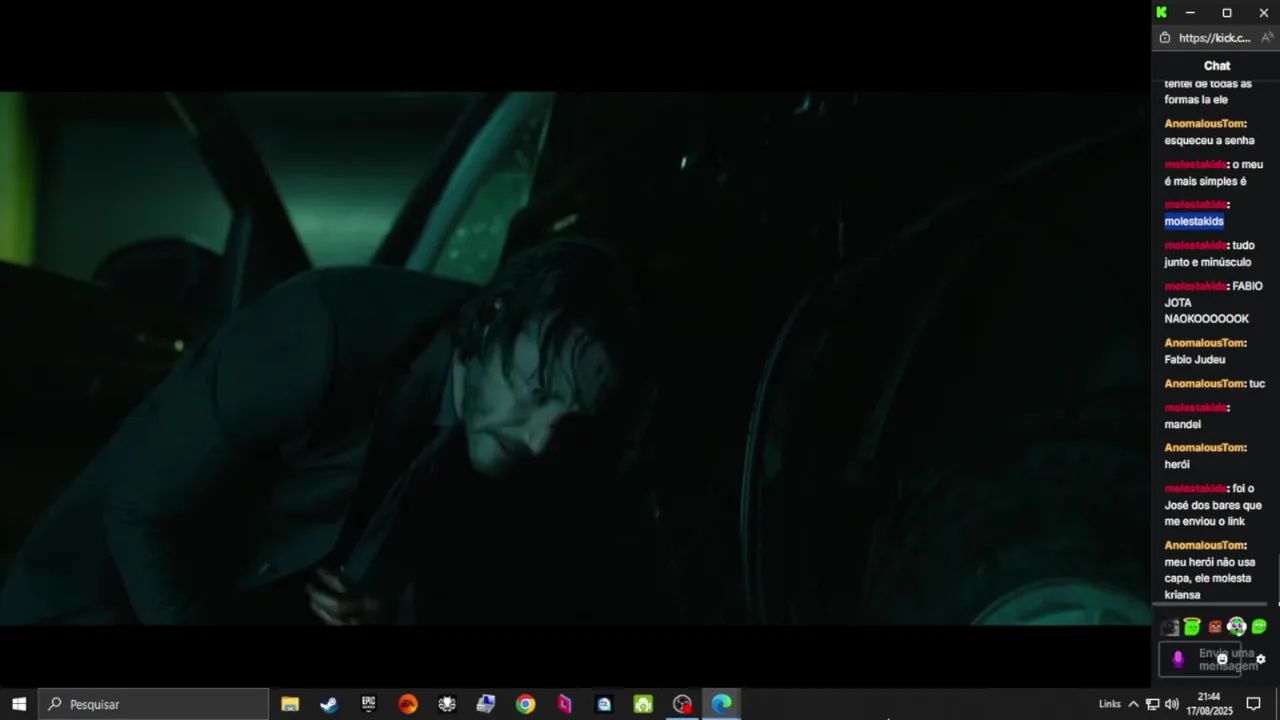Open the clock showing 21:44
Screen dimensions: 1280x720
tap(1209, 704)
